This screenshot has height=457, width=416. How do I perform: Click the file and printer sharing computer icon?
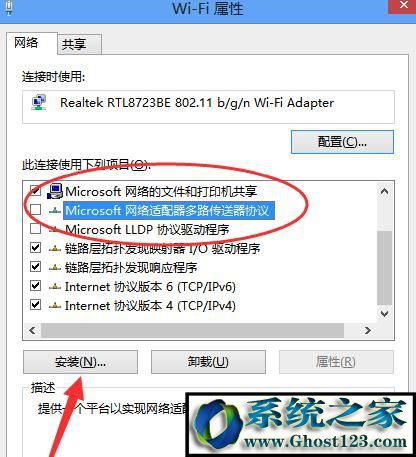[55, 191]
